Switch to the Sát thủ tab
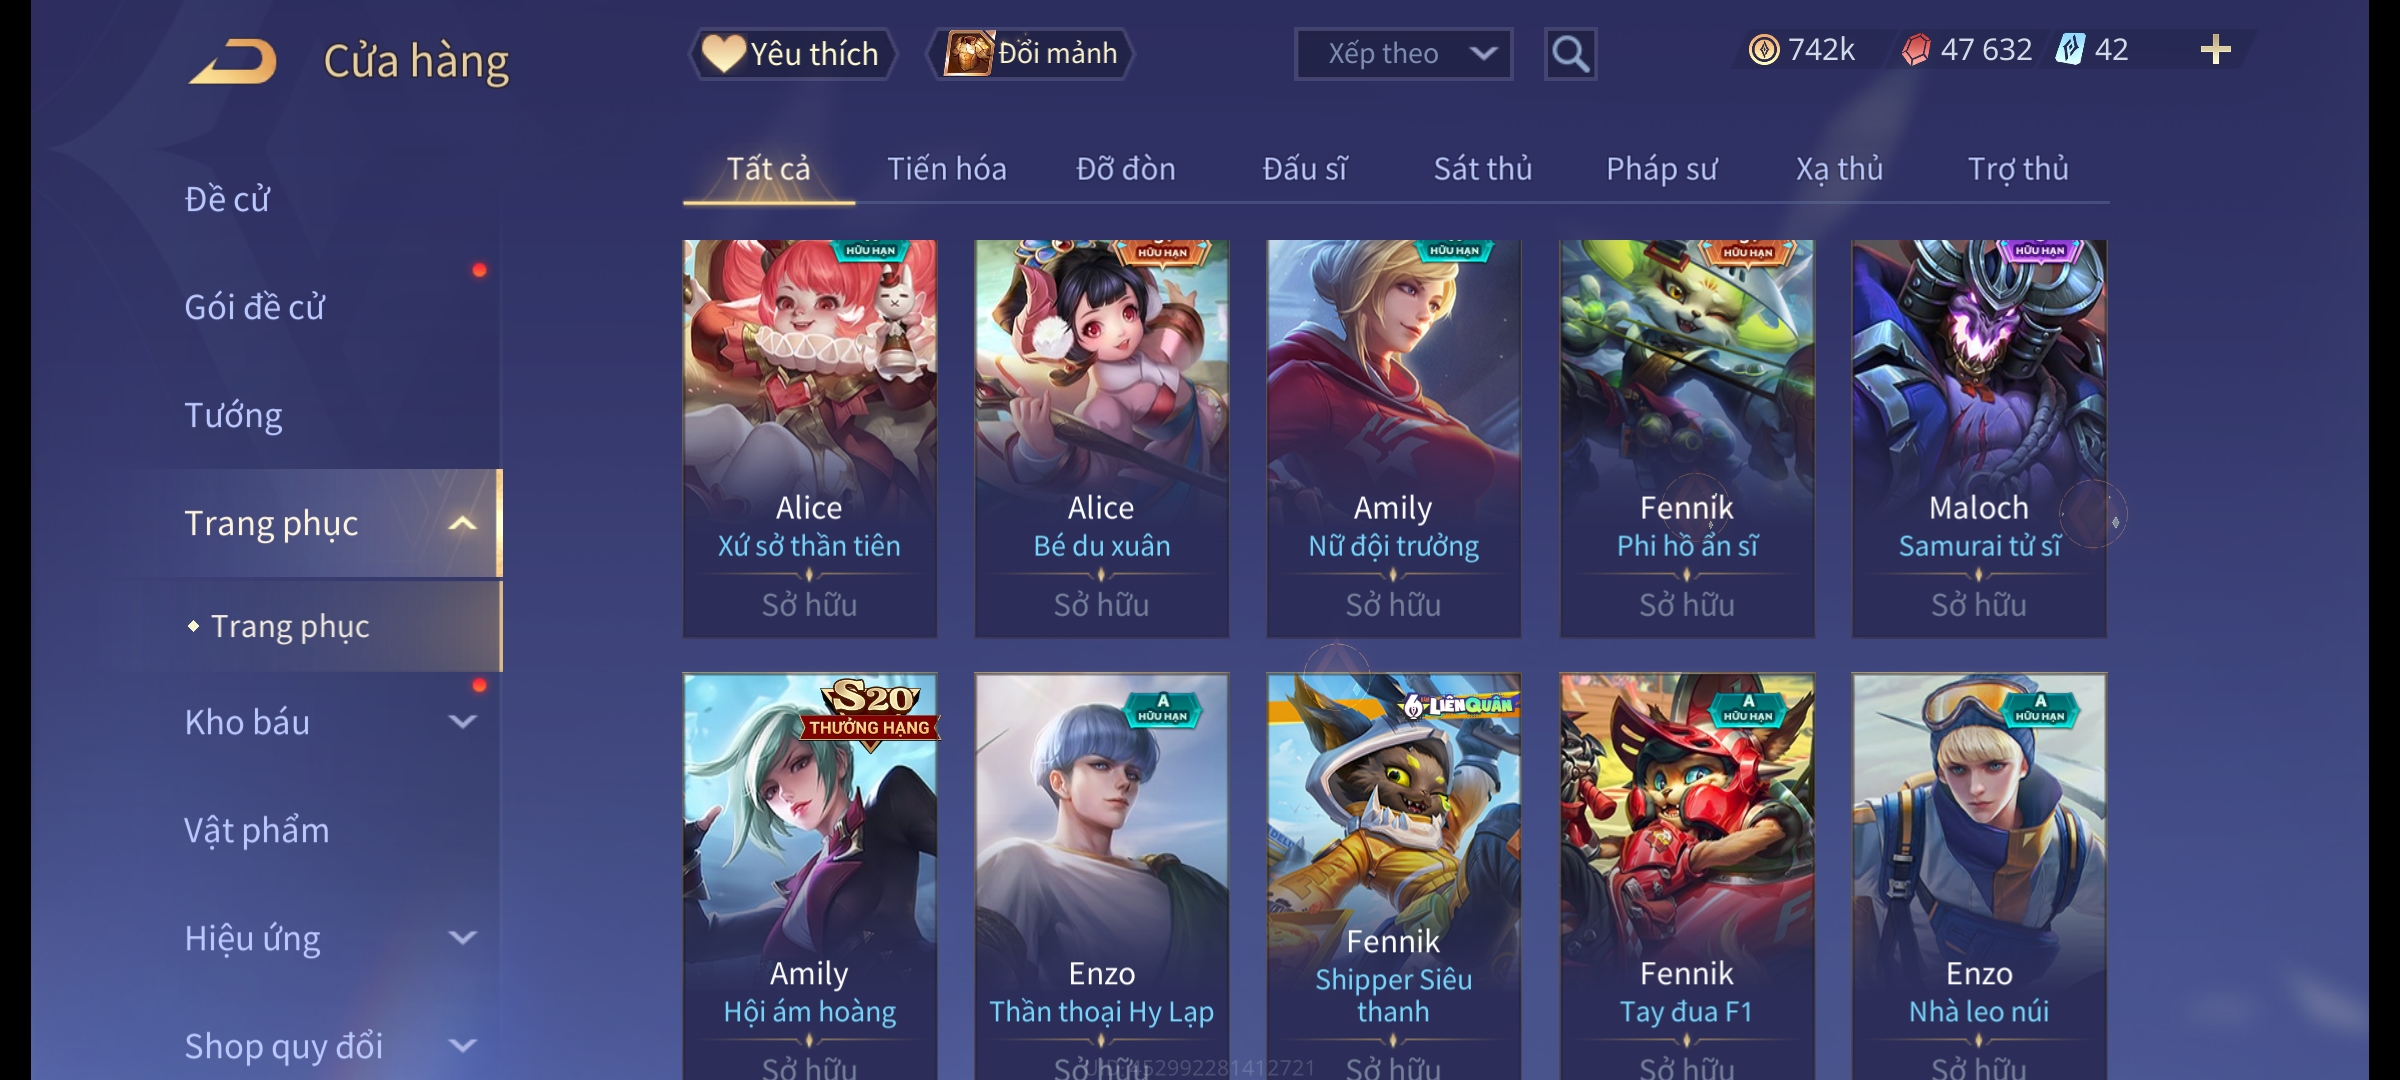Image resolution: width=2400 pixels, height=1080 pixels. [x=1483, y=169]
